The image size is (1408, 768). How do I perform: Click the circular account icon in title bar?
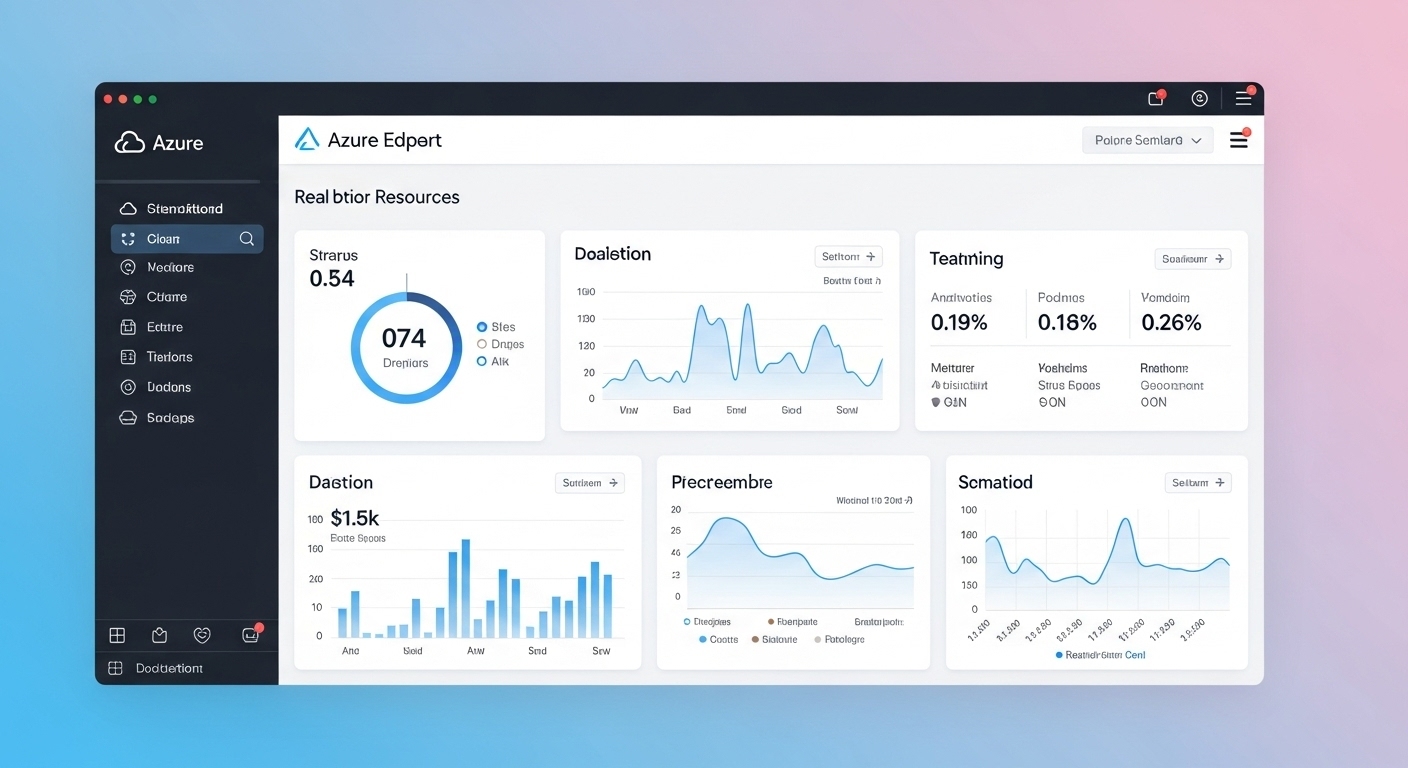coord(1199,98)
